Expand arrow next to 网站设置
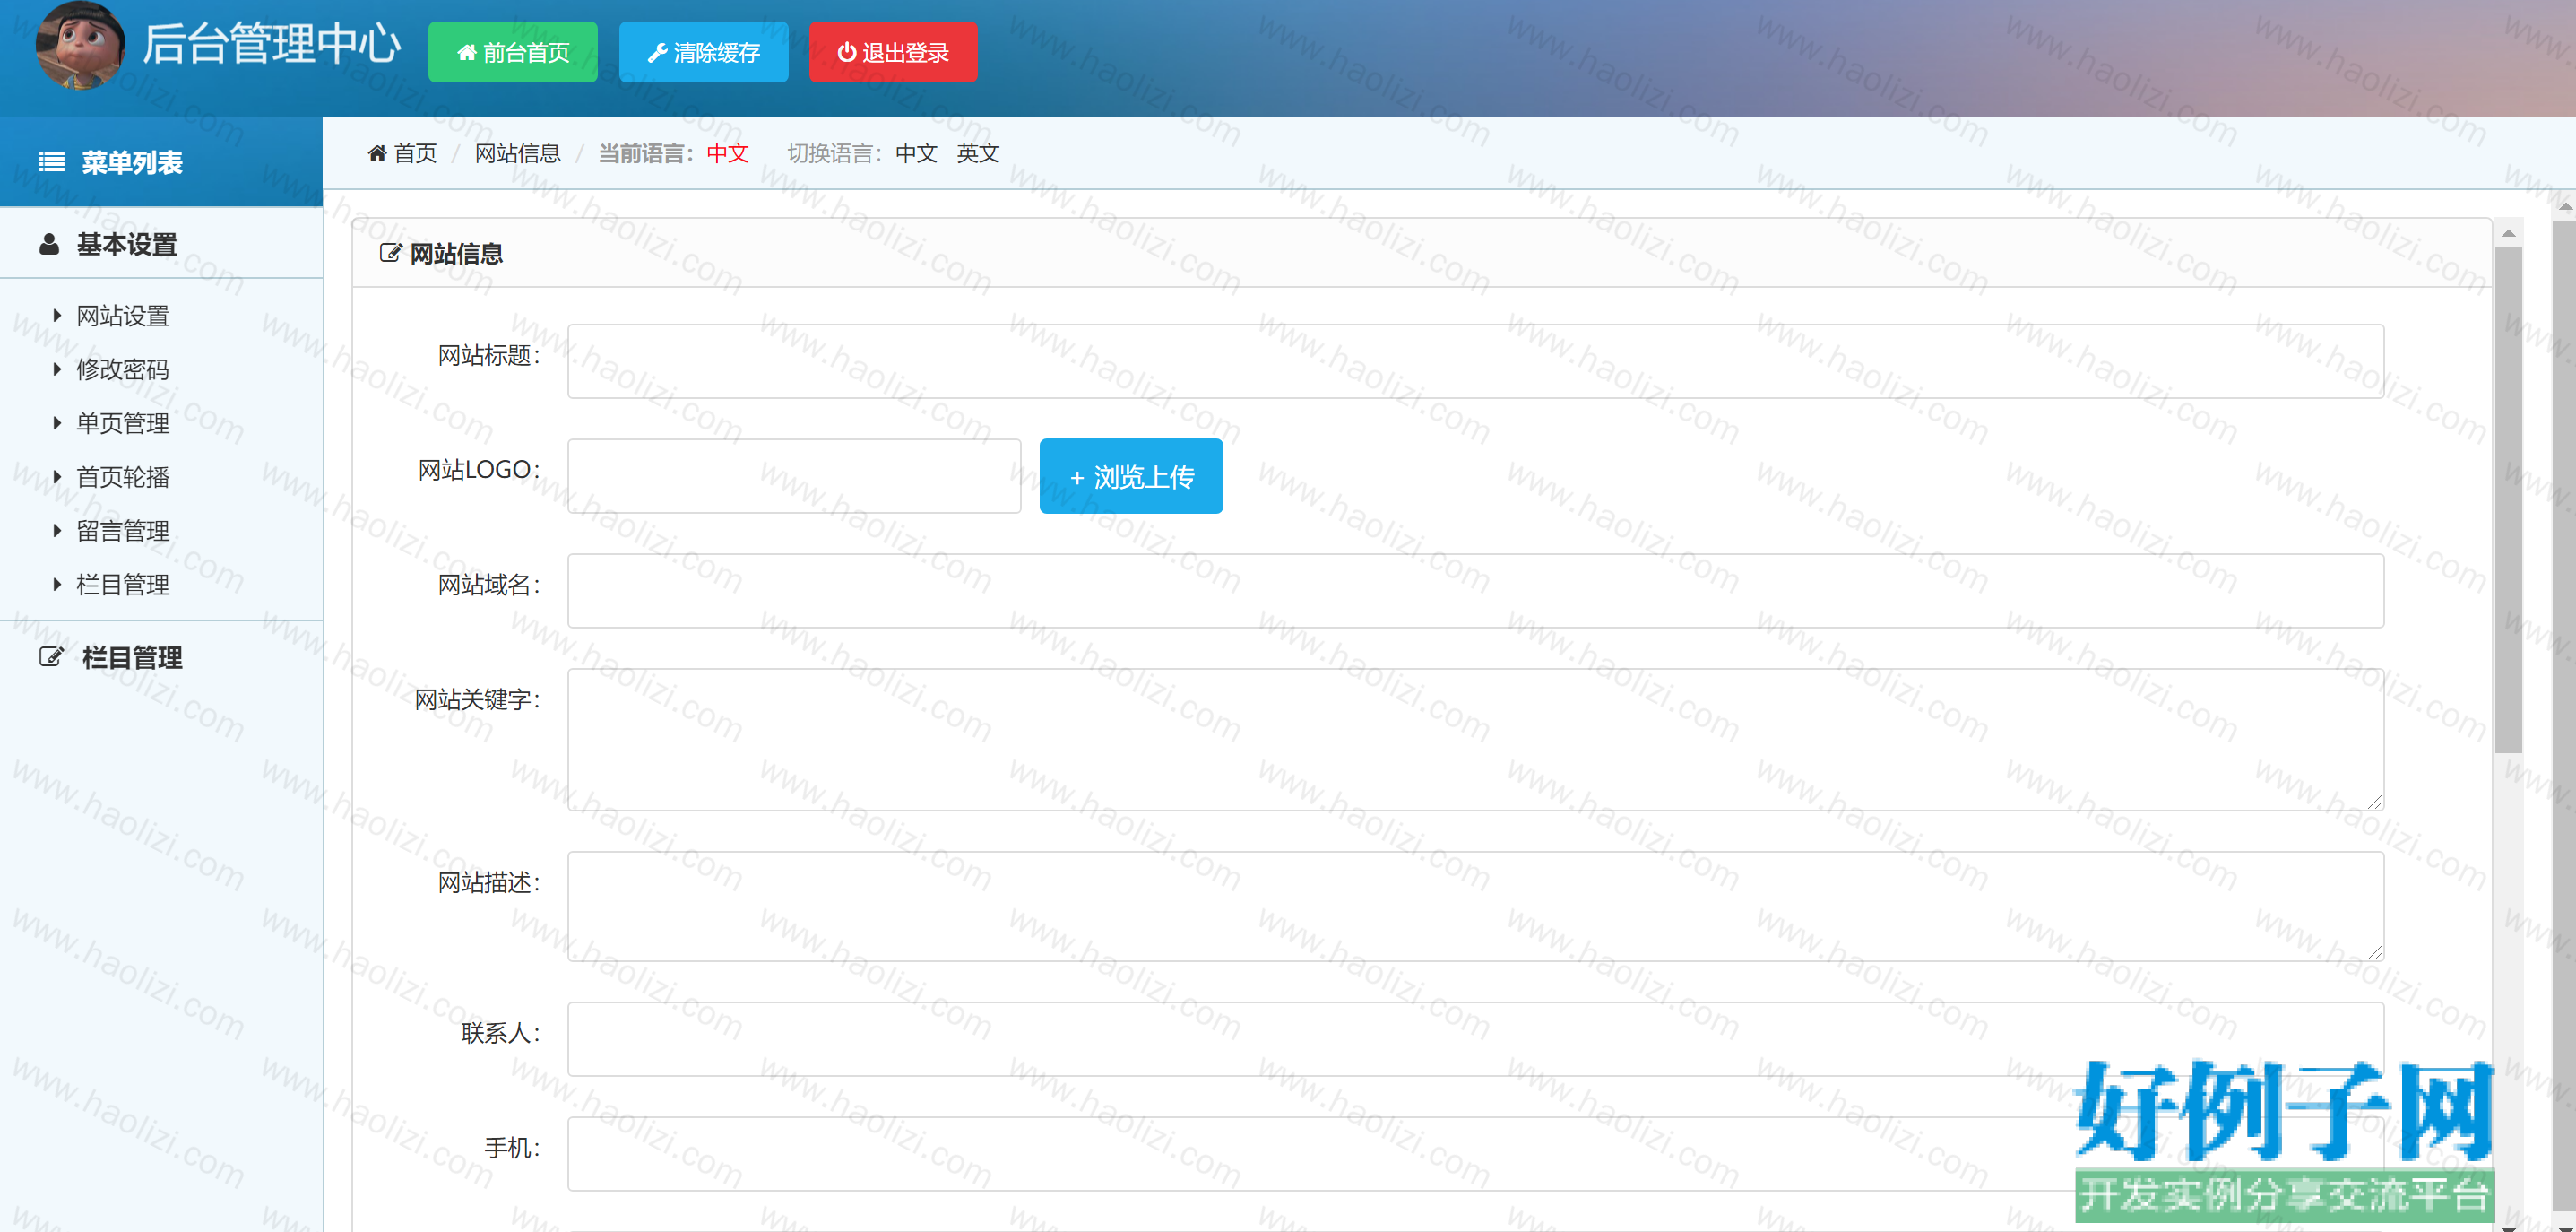 (x=57, y=316)
